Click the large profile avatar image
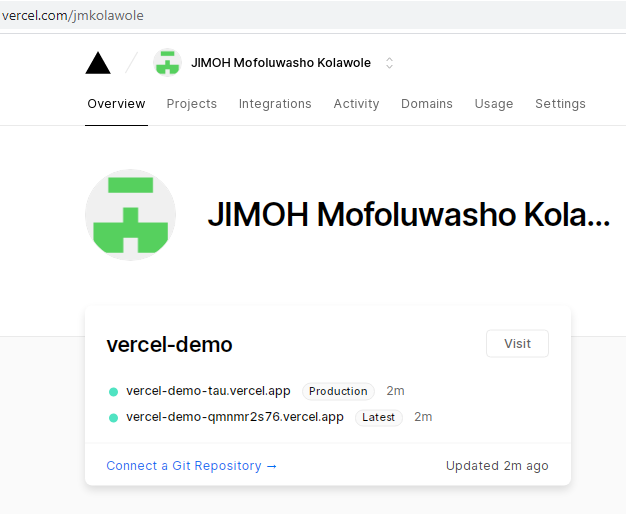This screenshot has height=514, width=626. (131, 215)
